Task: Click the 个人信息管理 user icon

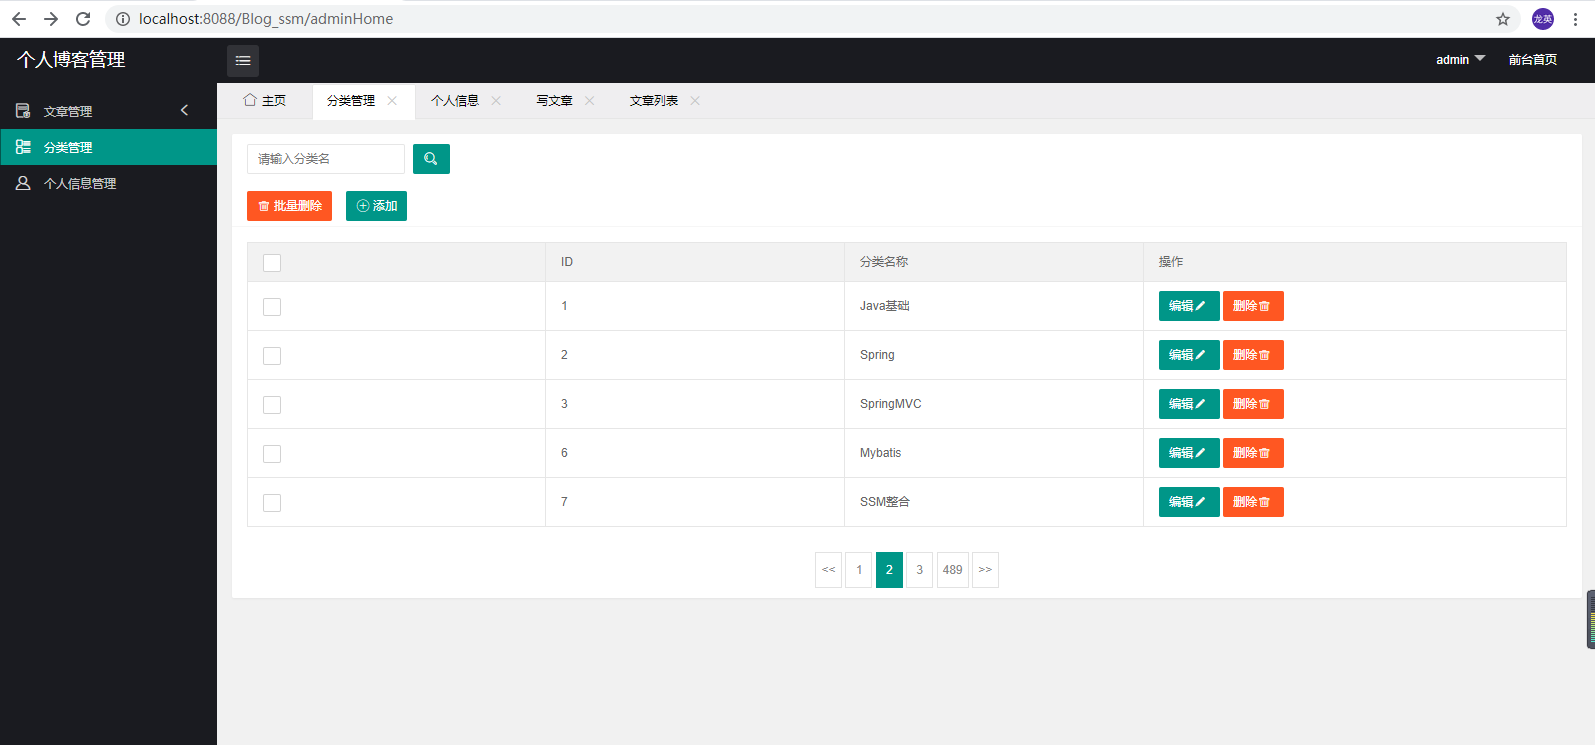Action: pos(23,183)
